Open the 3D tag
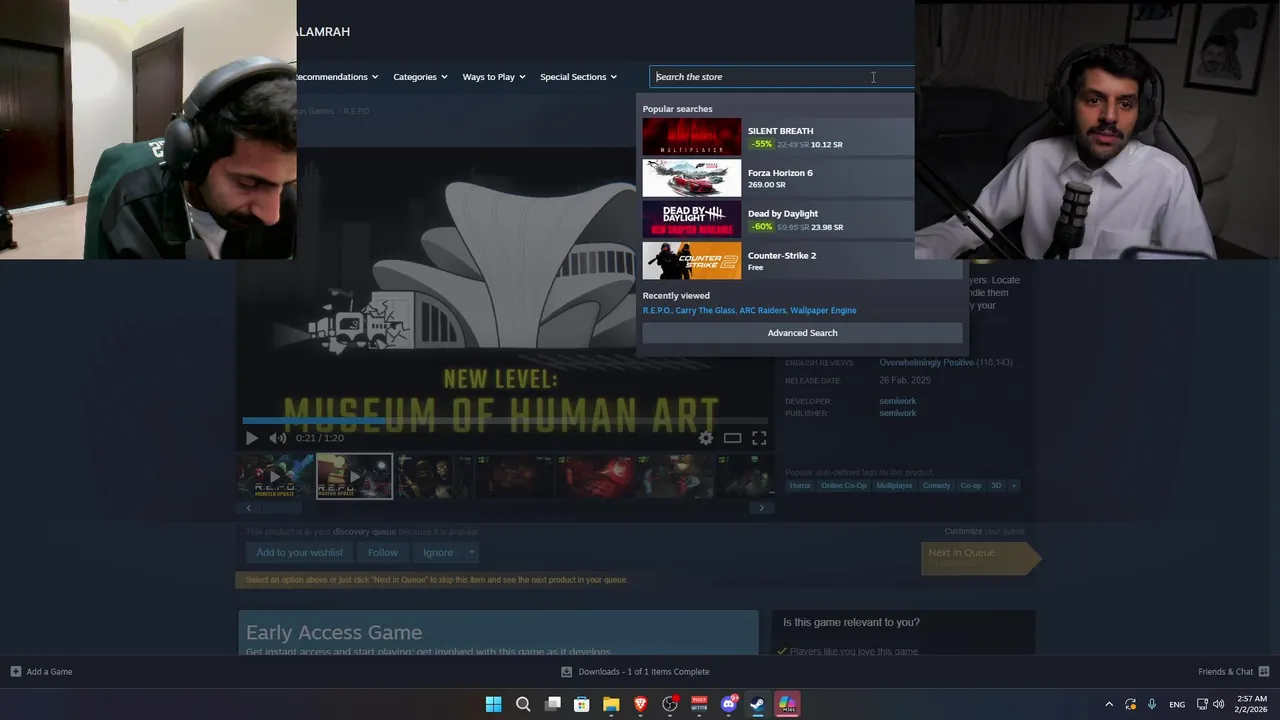The image size is (1280, 720). coord(996,486)
